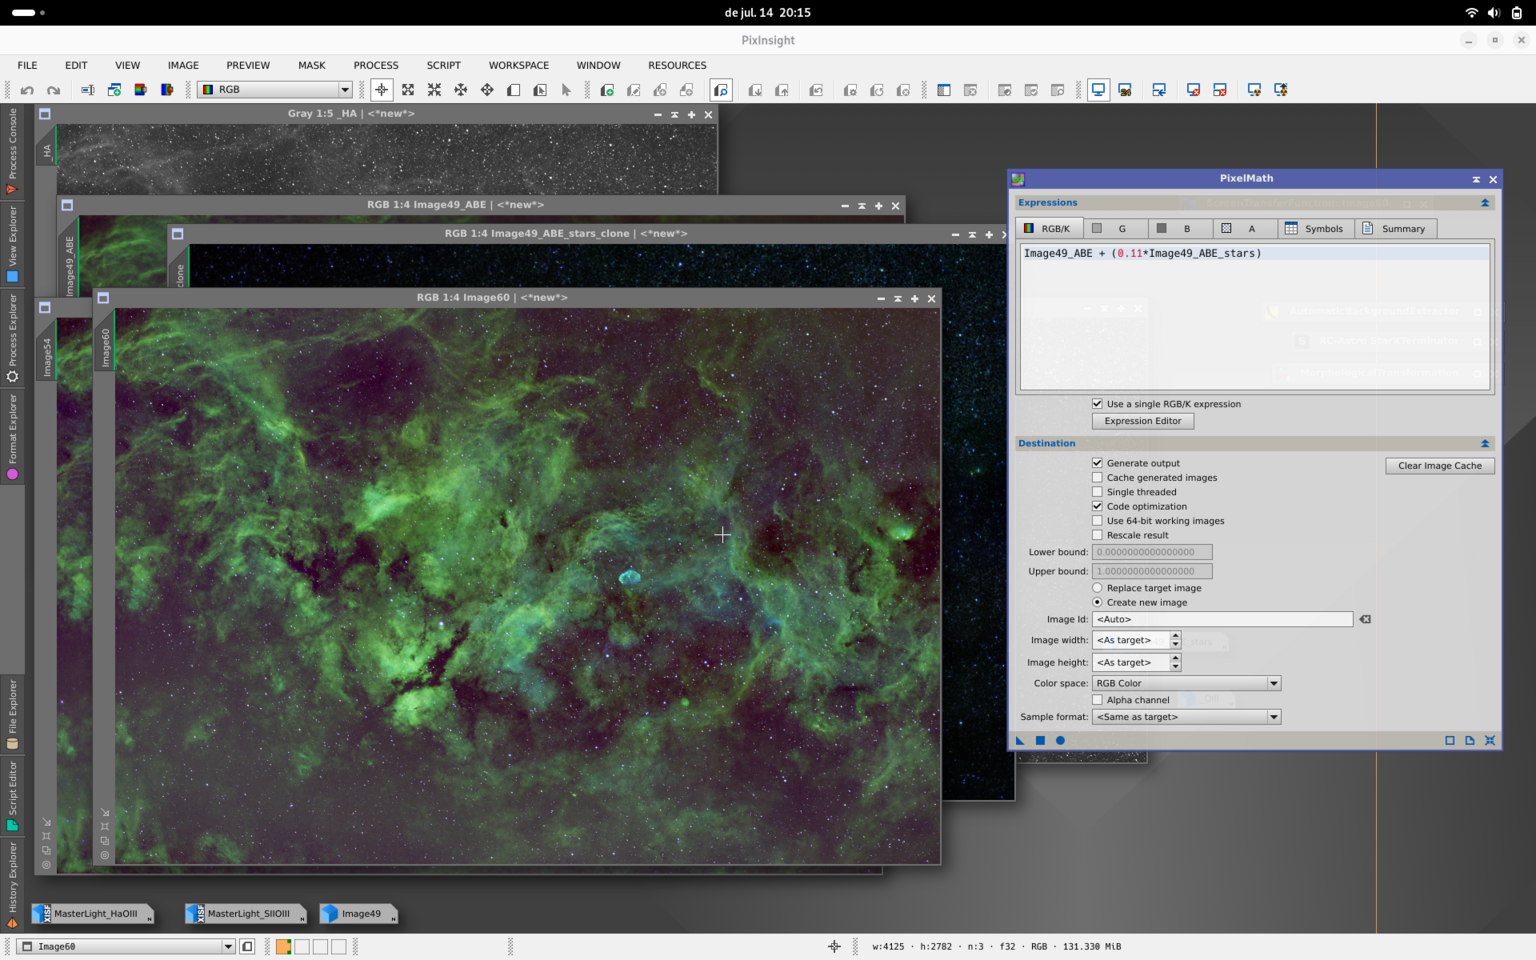The image size is (1536, 960).
Task: Select the pointer arrow tool in the toolbar
Action: click(x=566, y=90)
